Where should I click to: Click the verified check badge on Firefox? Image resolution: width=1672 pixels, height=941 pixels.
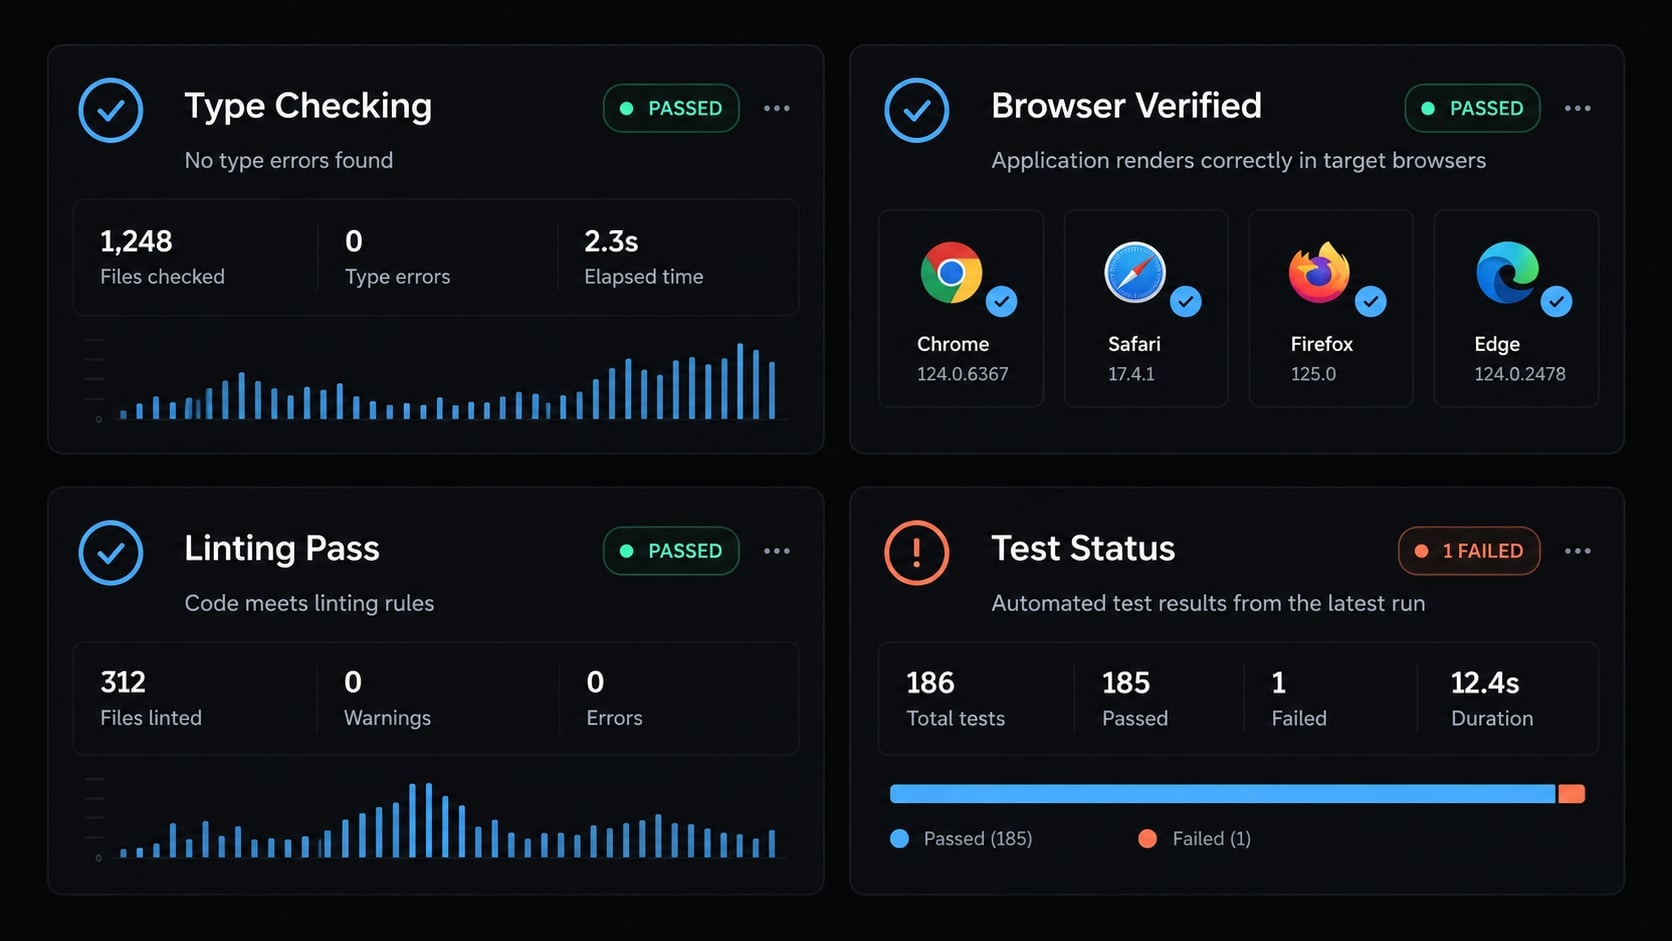(x=1370, y=301)
